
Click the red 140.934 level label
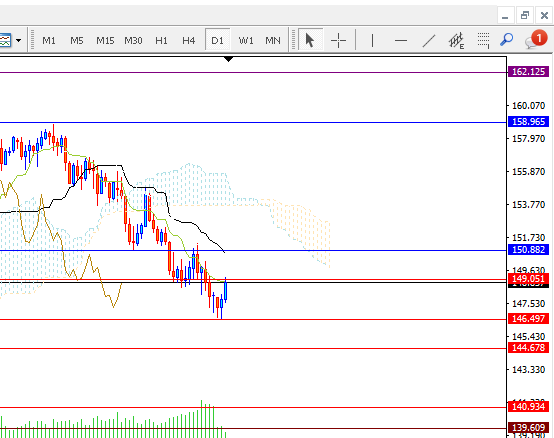click(529, 407)
